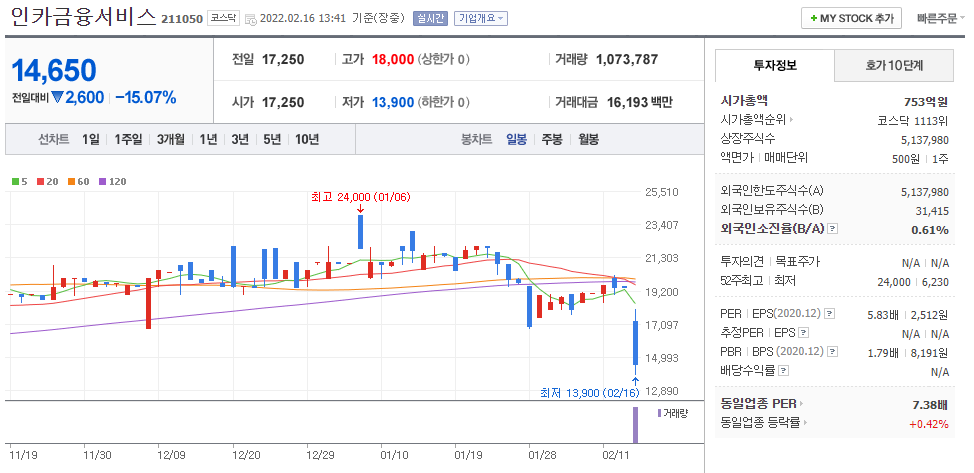Click the 12/20 date axis label

245,454
